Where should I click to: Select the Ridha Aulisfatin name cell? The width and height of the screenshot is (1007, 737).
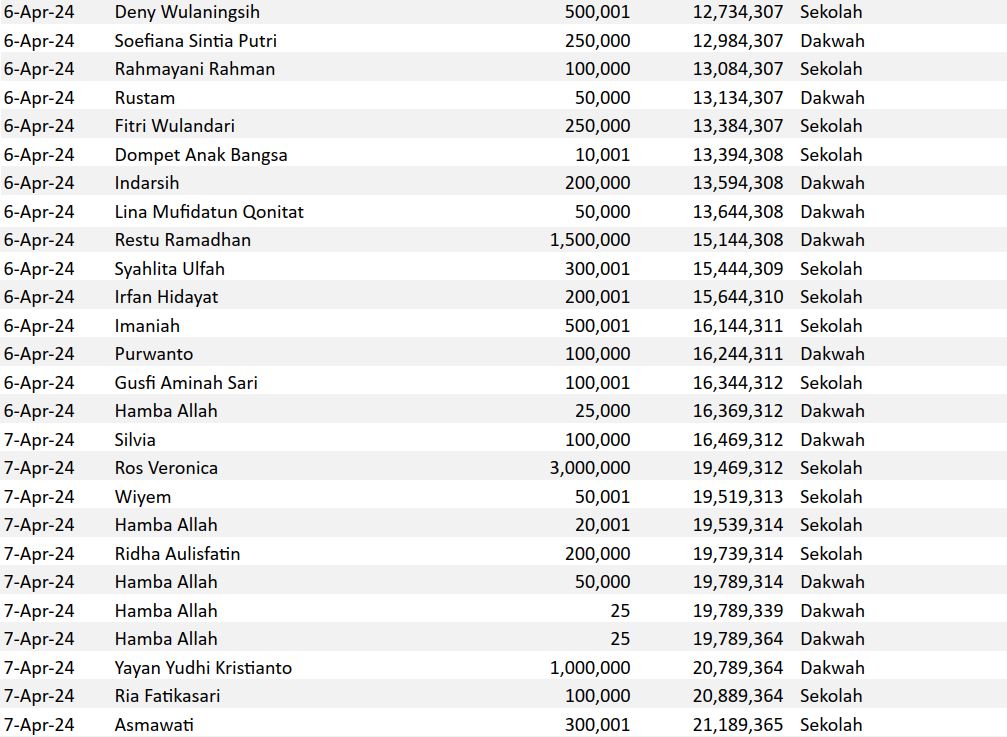click(177, 554)
